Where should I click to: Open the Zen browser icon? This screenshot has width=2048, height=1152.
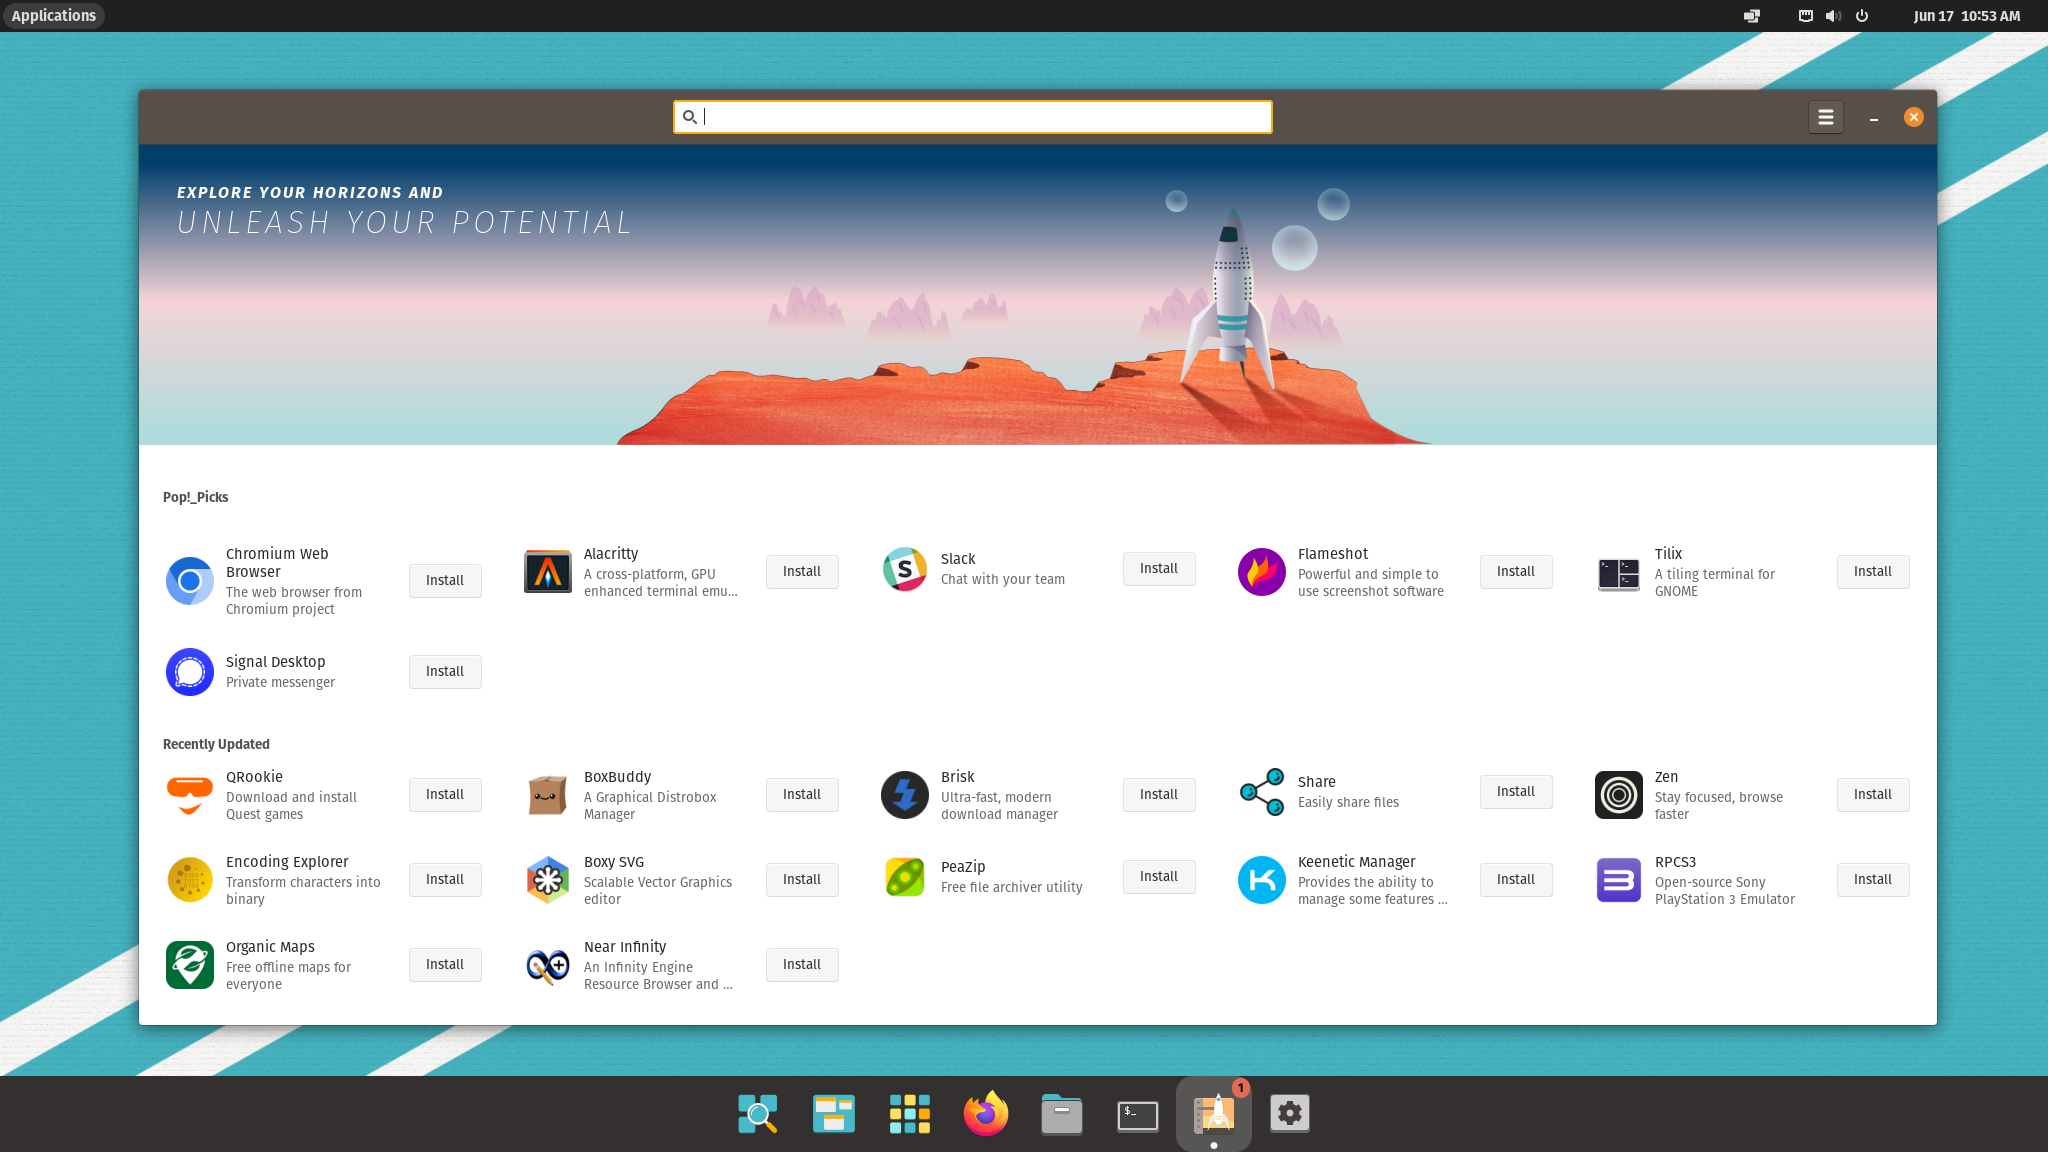(x=1619, y=795)
